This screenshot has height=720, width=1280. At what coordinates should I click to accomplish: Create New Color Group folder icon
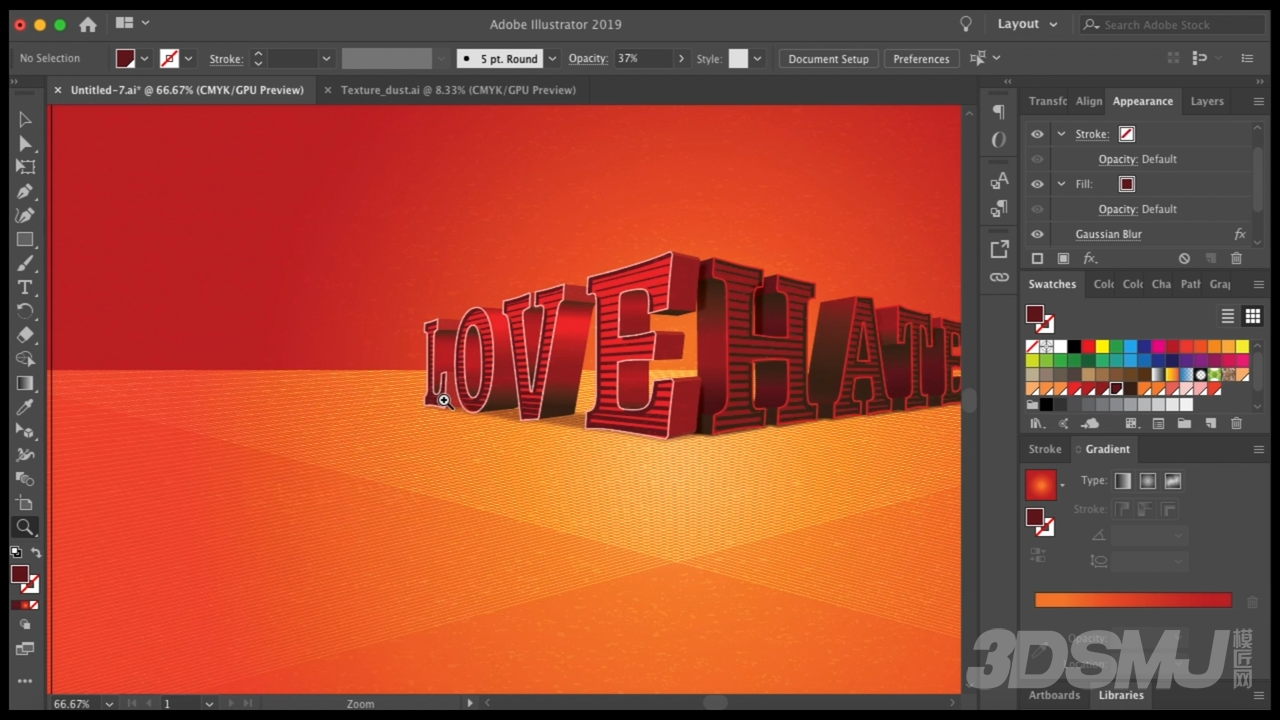1184,424
